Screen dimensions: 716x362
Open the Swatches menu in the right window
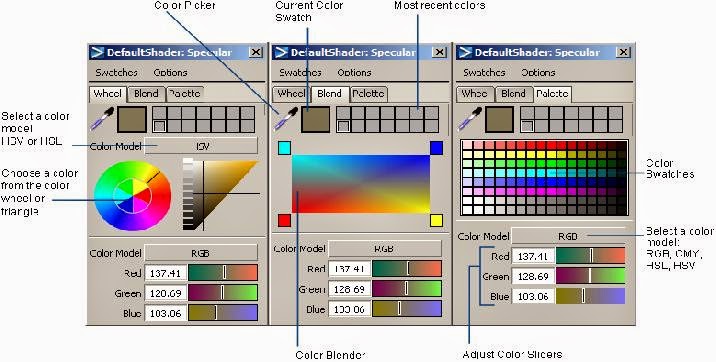(484, 72)
